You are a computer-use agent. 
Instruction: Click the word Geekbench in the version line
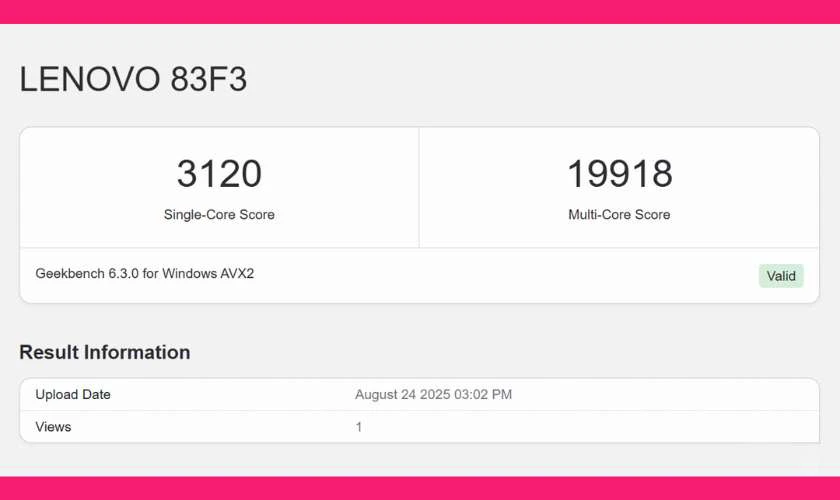(71, 273)
